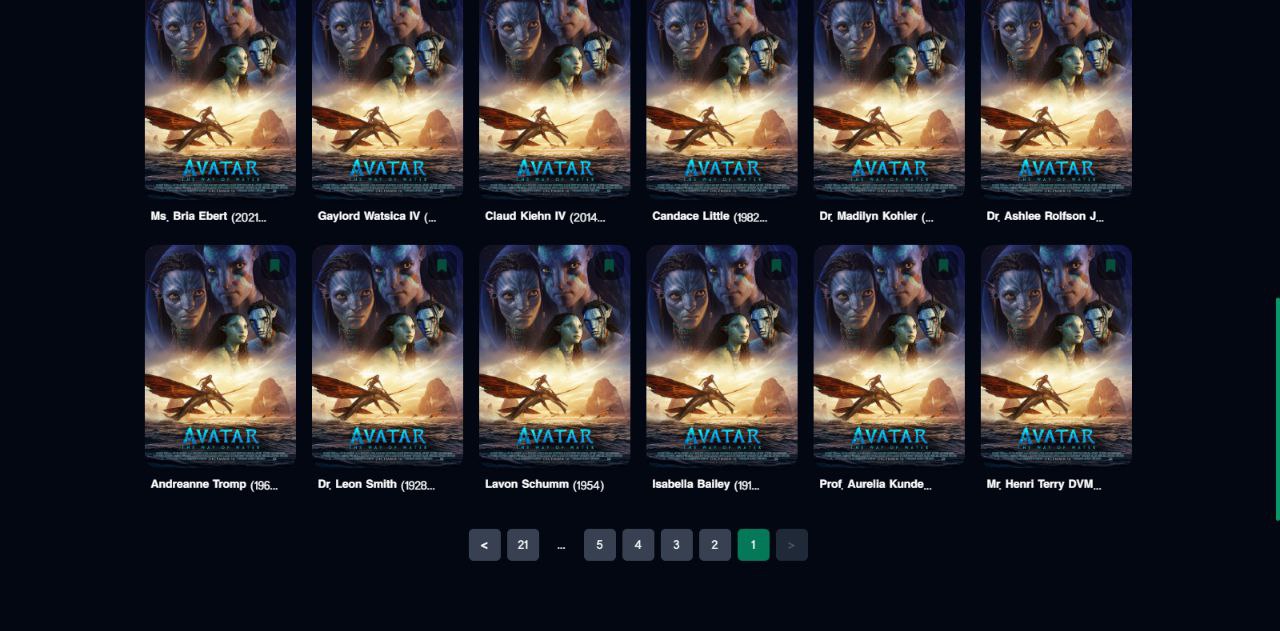Screen dimensions: 1280x631
Task: Open Isabella Bailey poster thumbnail
Action: [x=721, y=355]
